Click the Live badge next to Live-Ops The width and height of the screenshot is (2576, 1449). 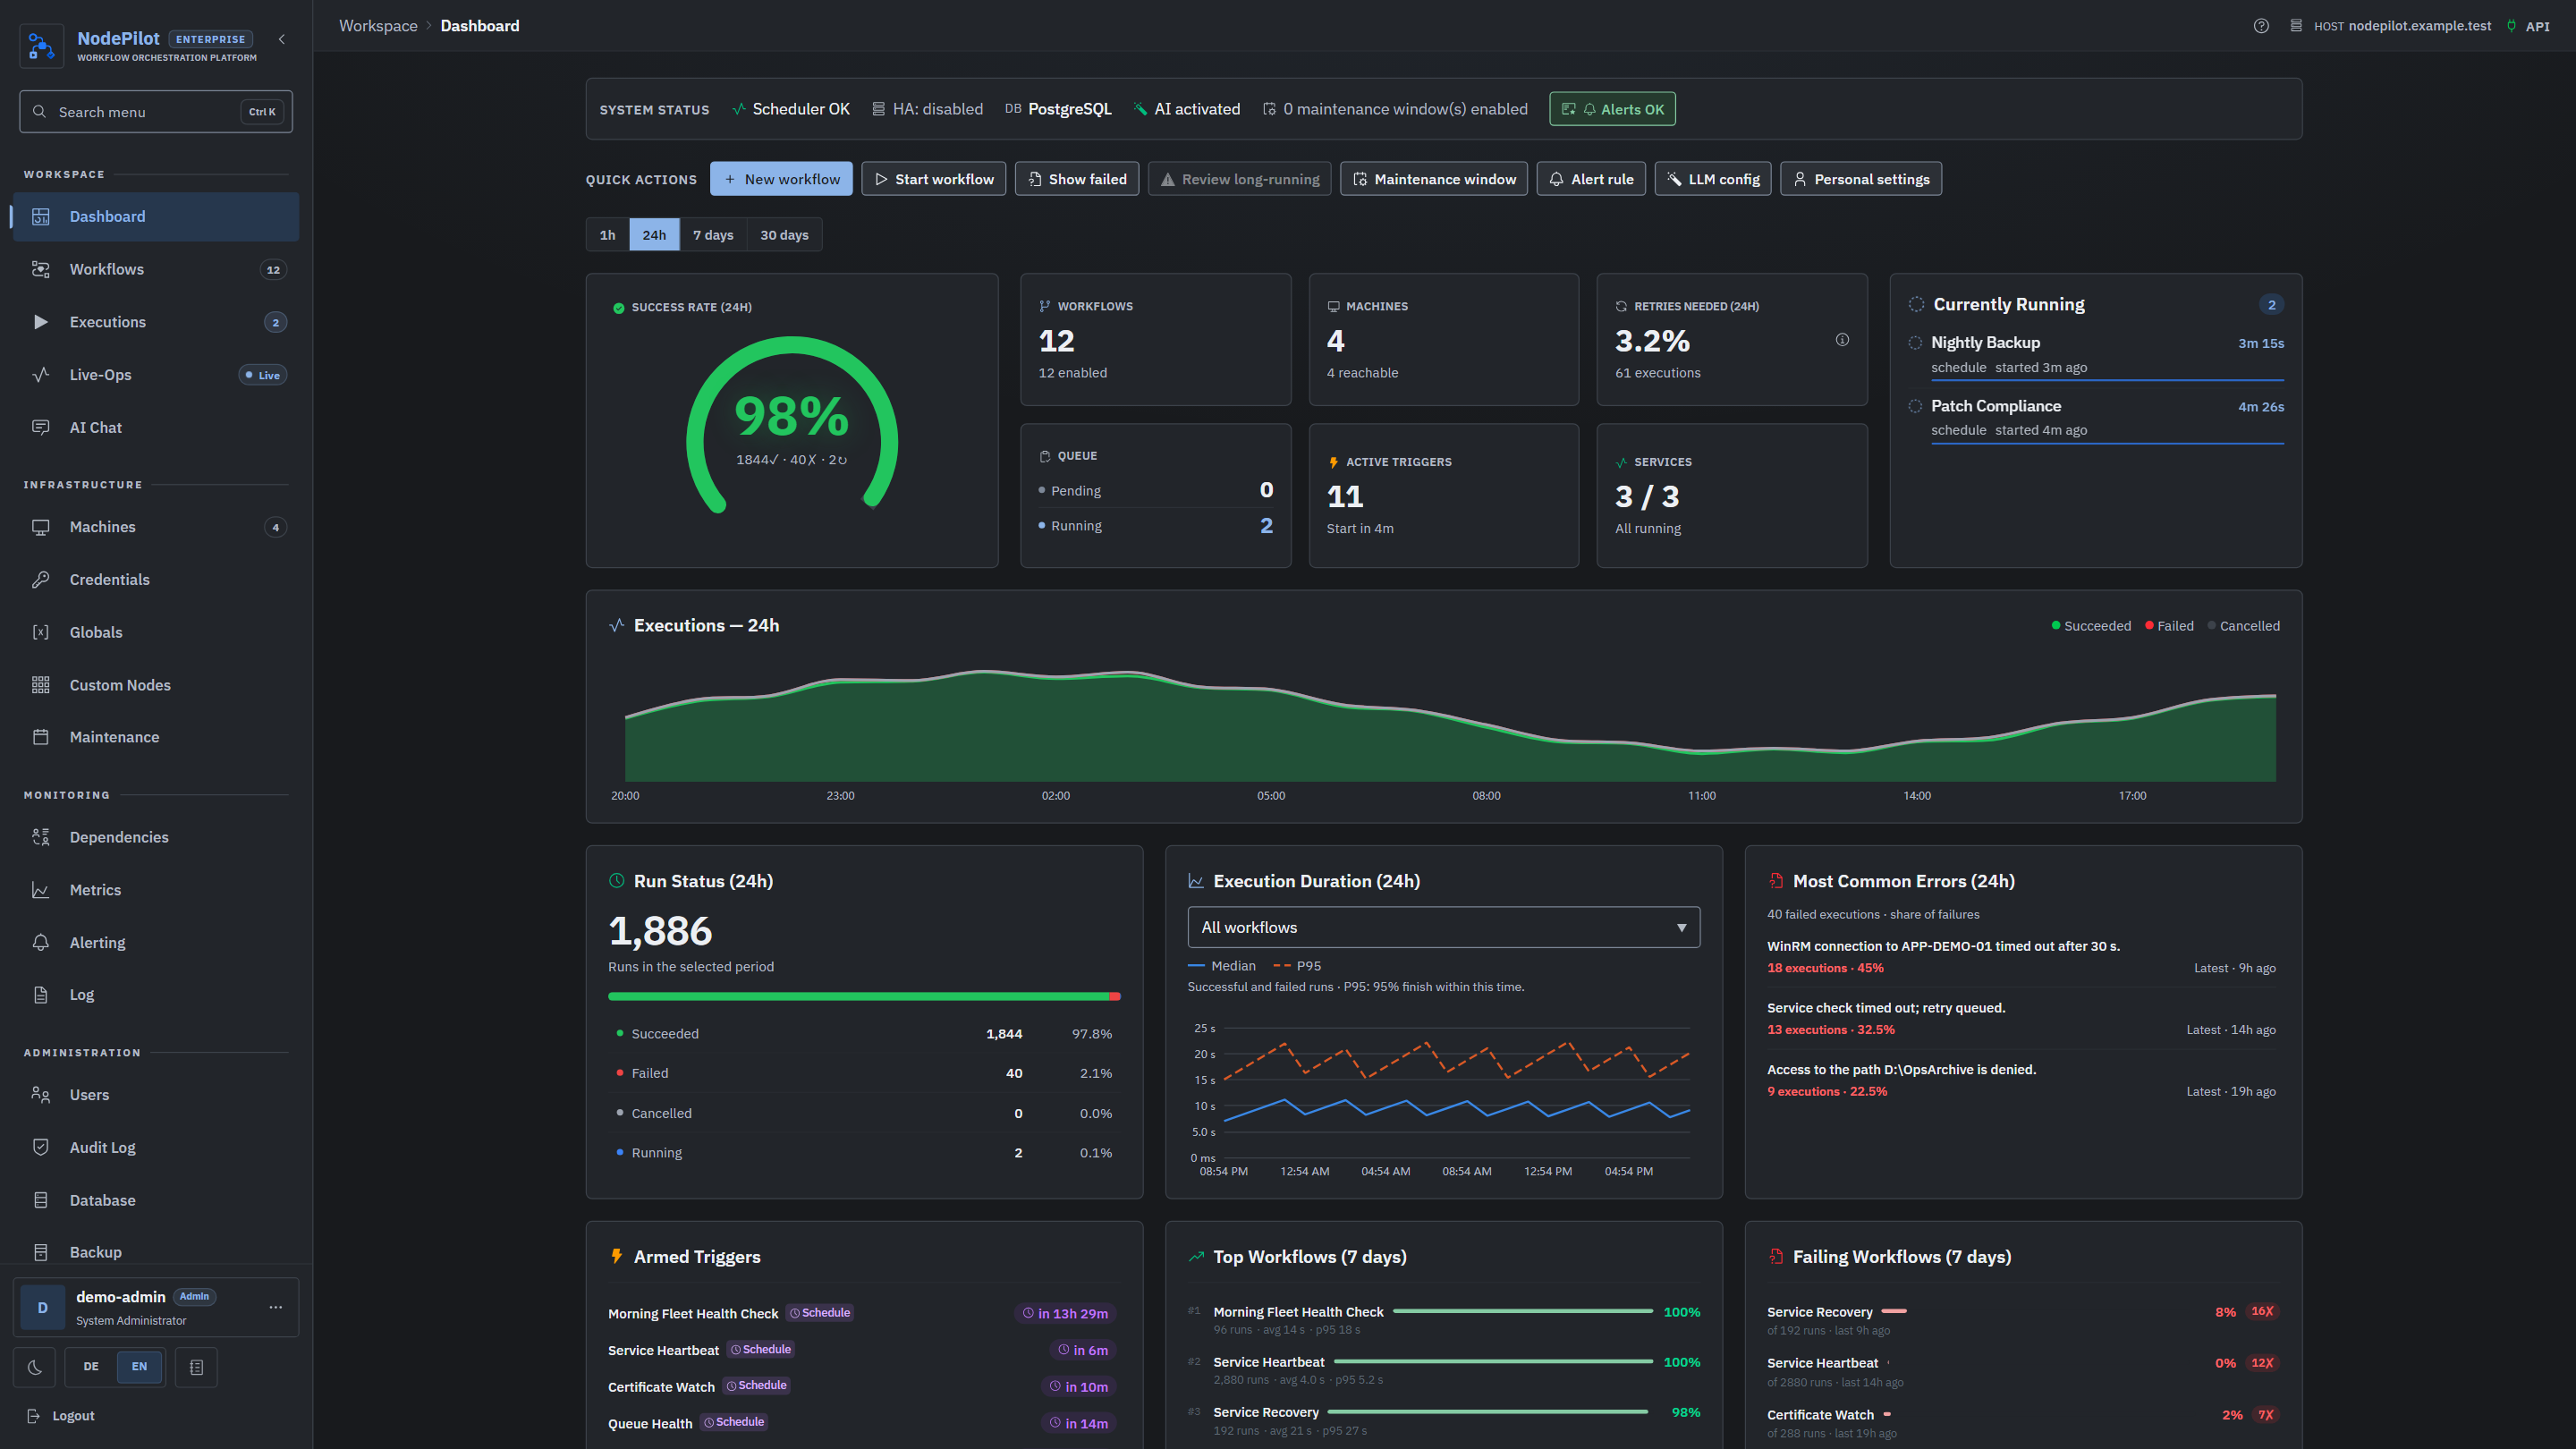click(263, 375)
